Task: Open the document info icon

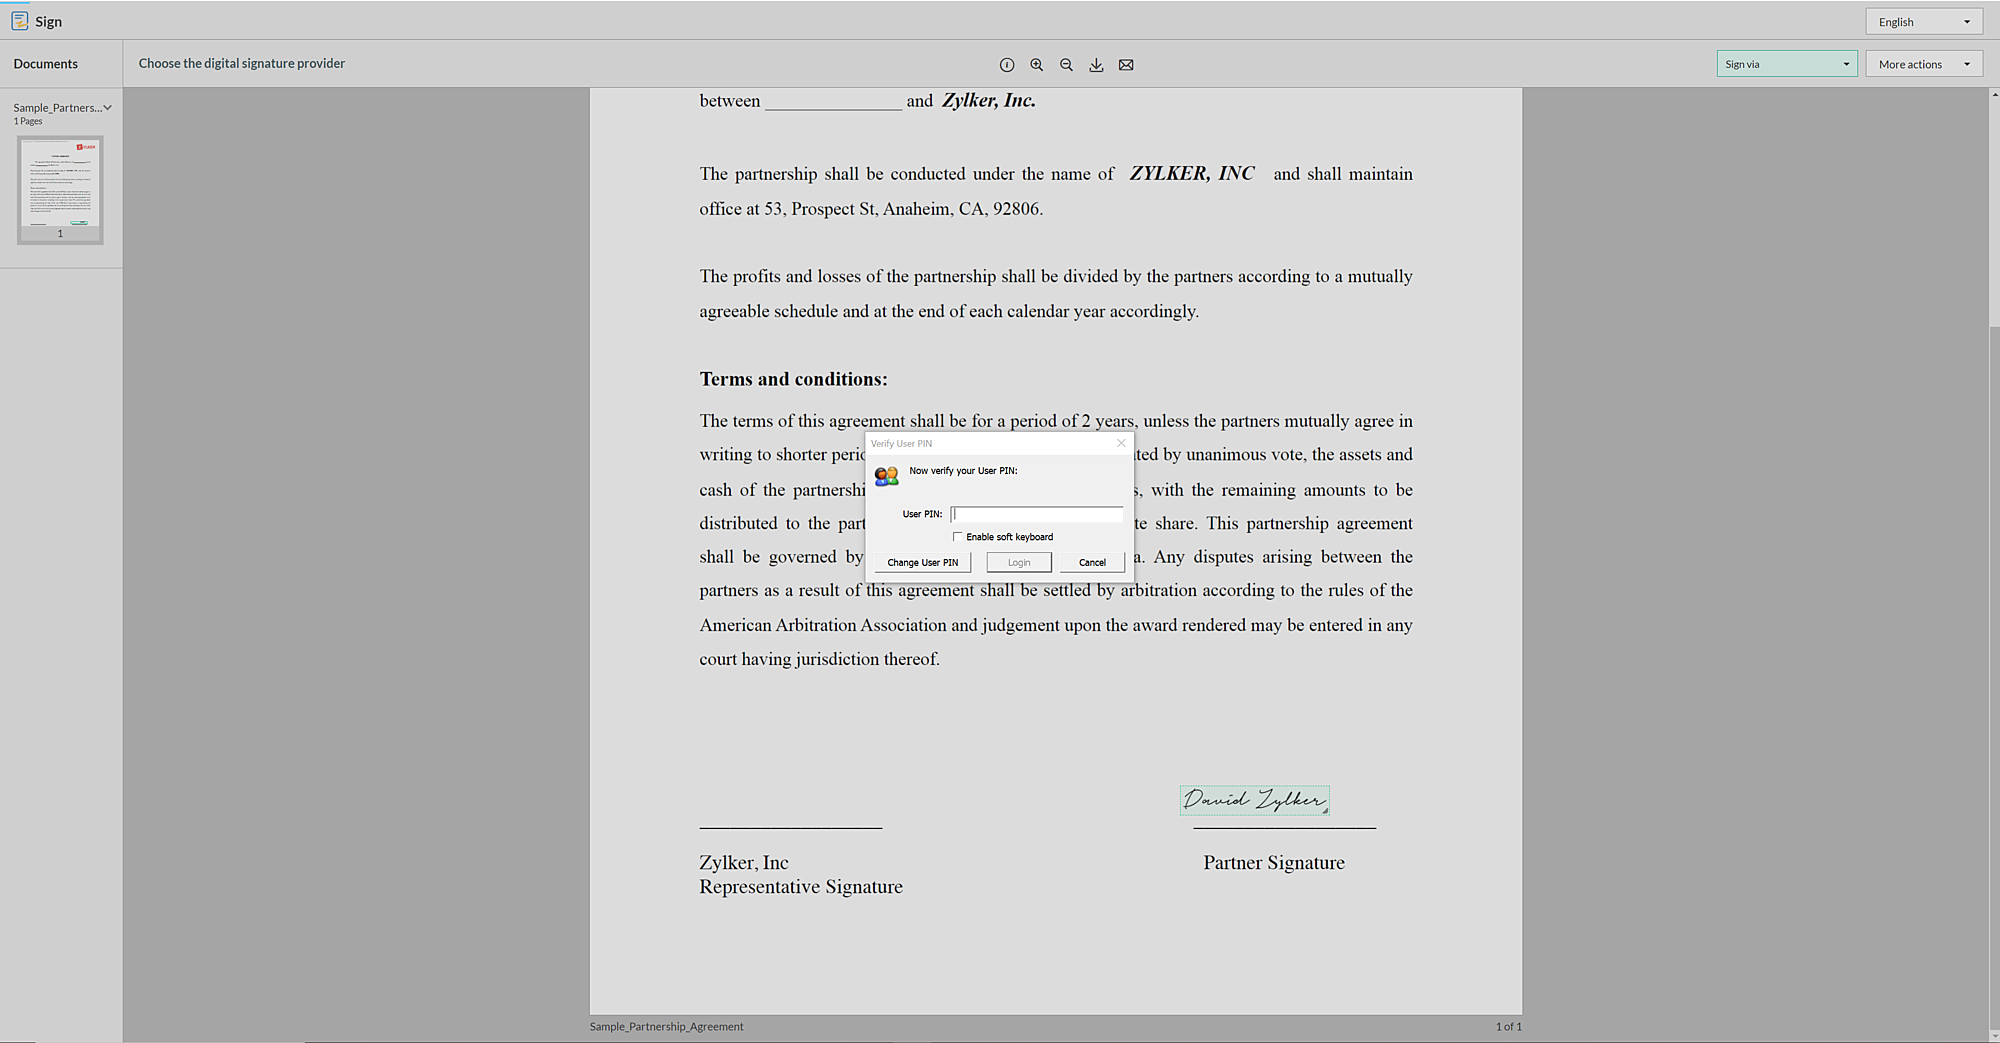Action: coord(1007,65)
